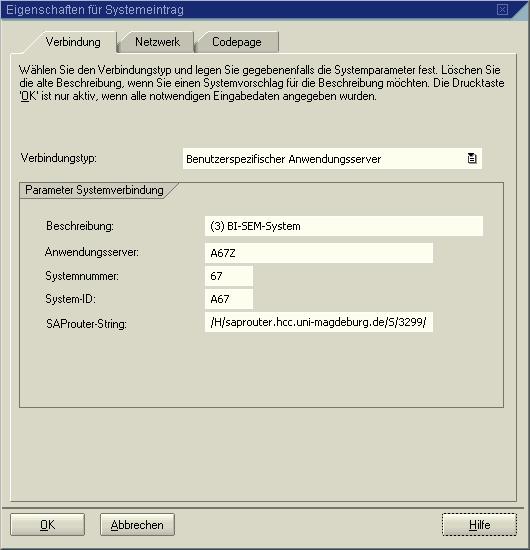The height and width of the screenshot is (550, 530).
Task: Open the Codepage tab
Action: click(236, 42)
